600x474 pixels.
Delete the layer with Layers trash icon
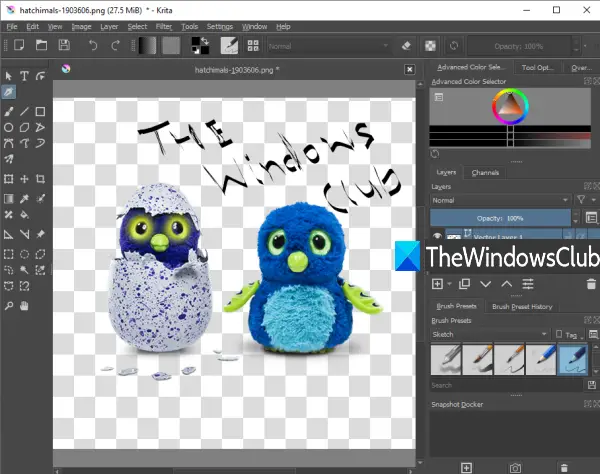pyautogui.click(x=591, y=284)
